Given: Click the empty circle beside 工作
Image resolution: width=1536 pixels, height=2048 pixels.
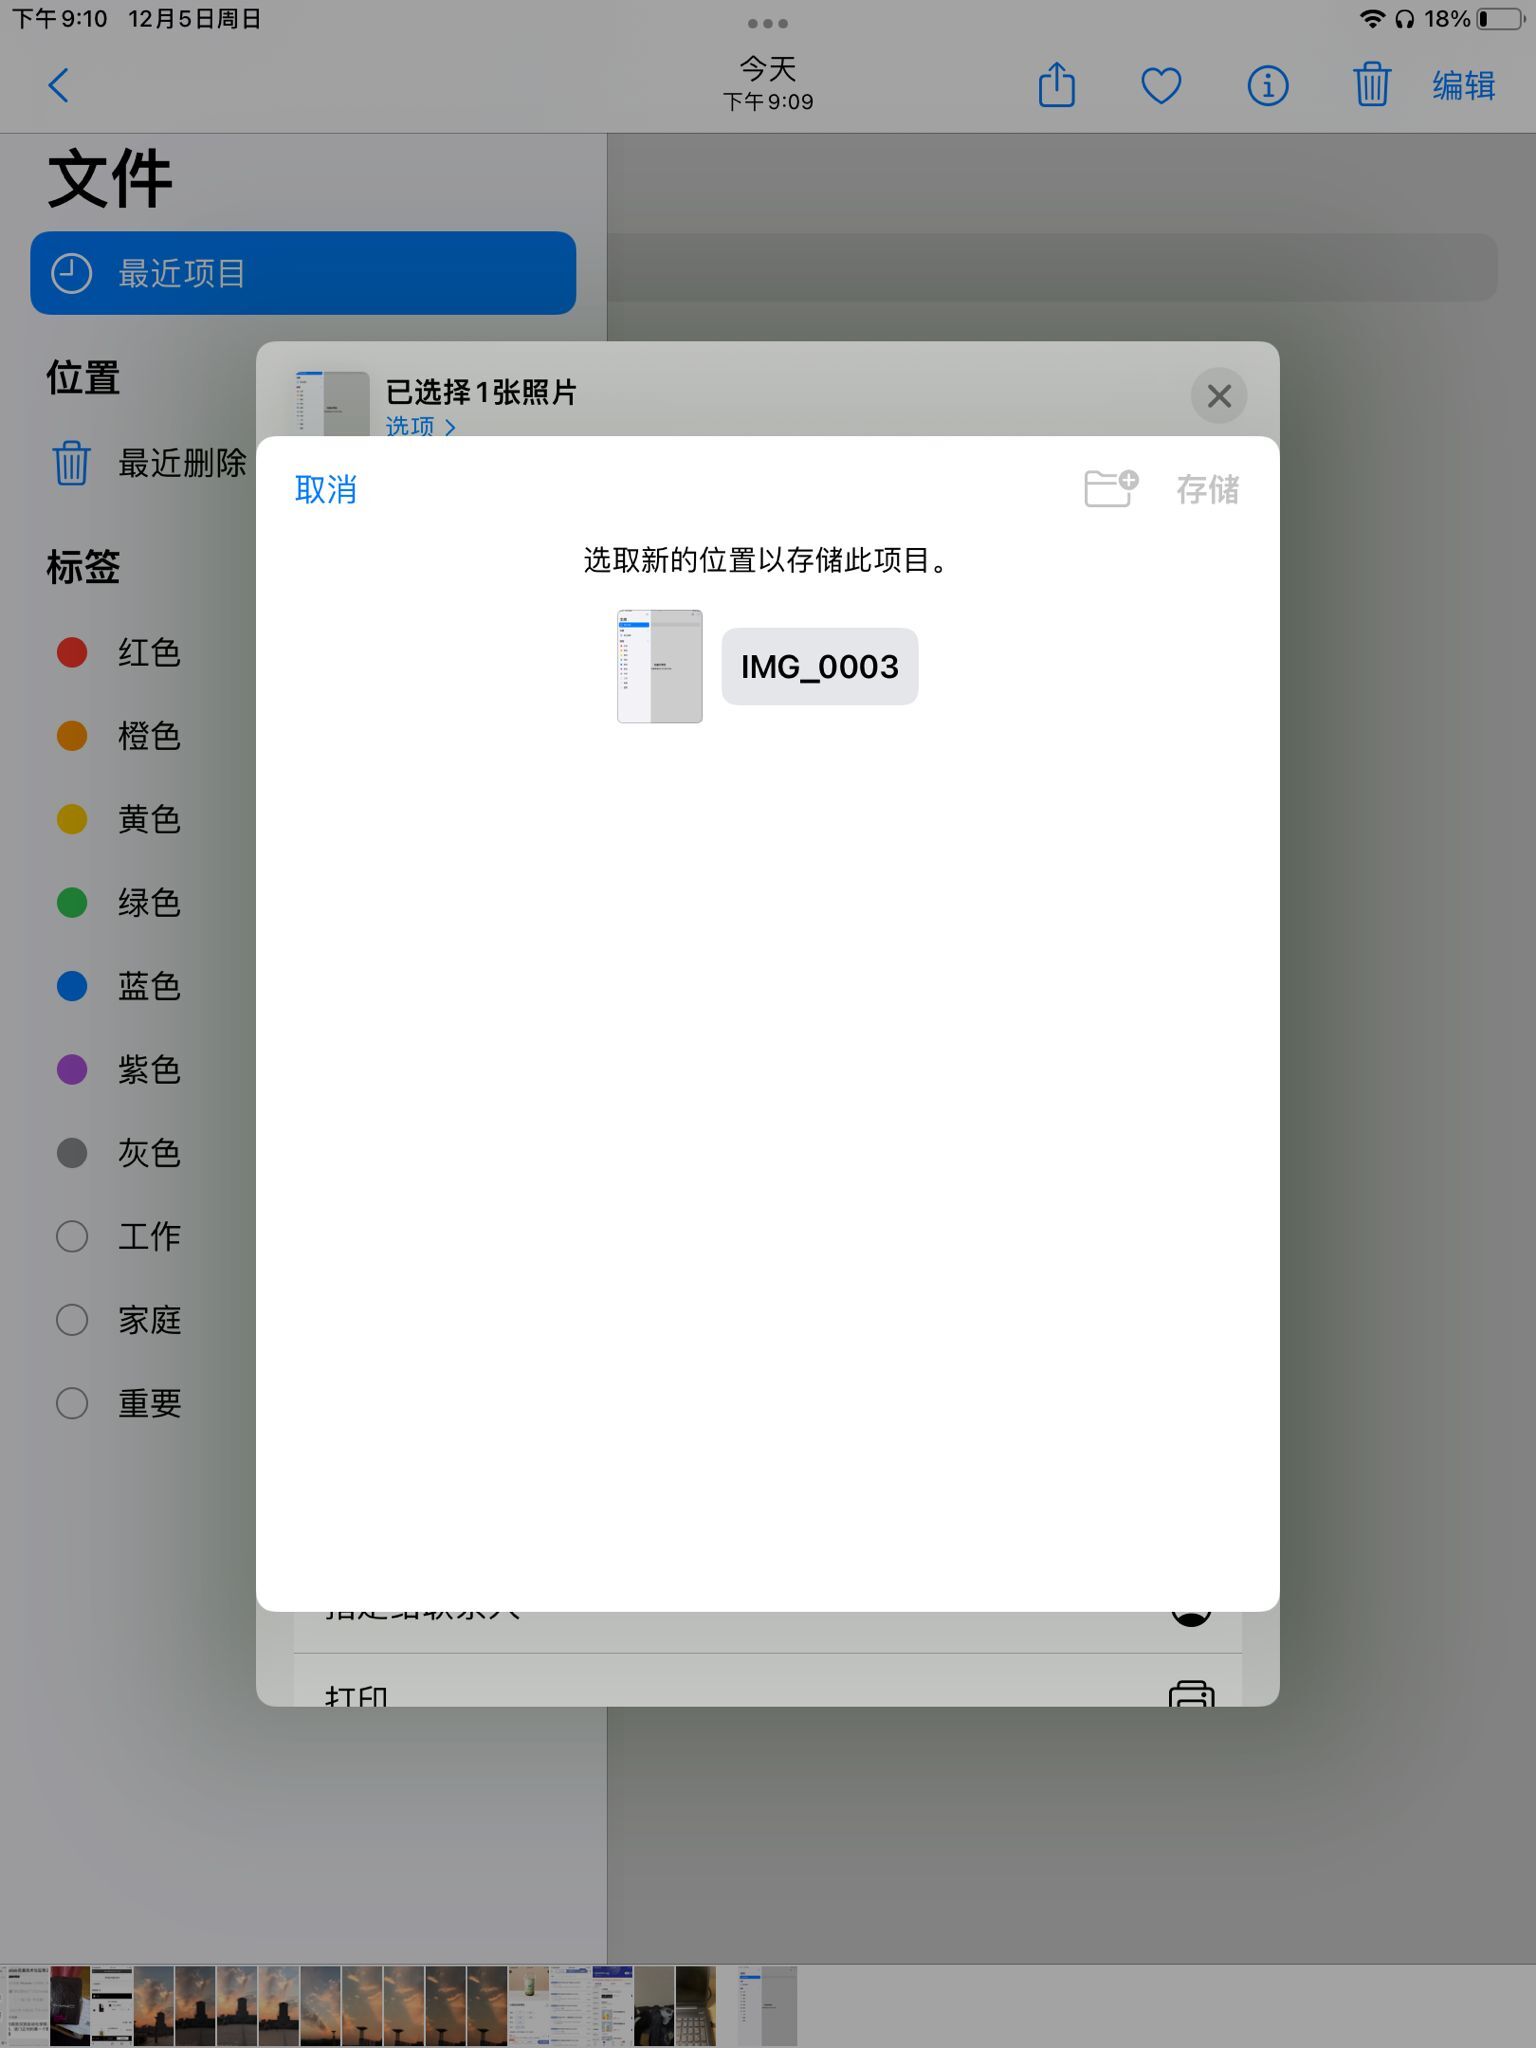Looking at the screenshot, I should coord(72,1237).
